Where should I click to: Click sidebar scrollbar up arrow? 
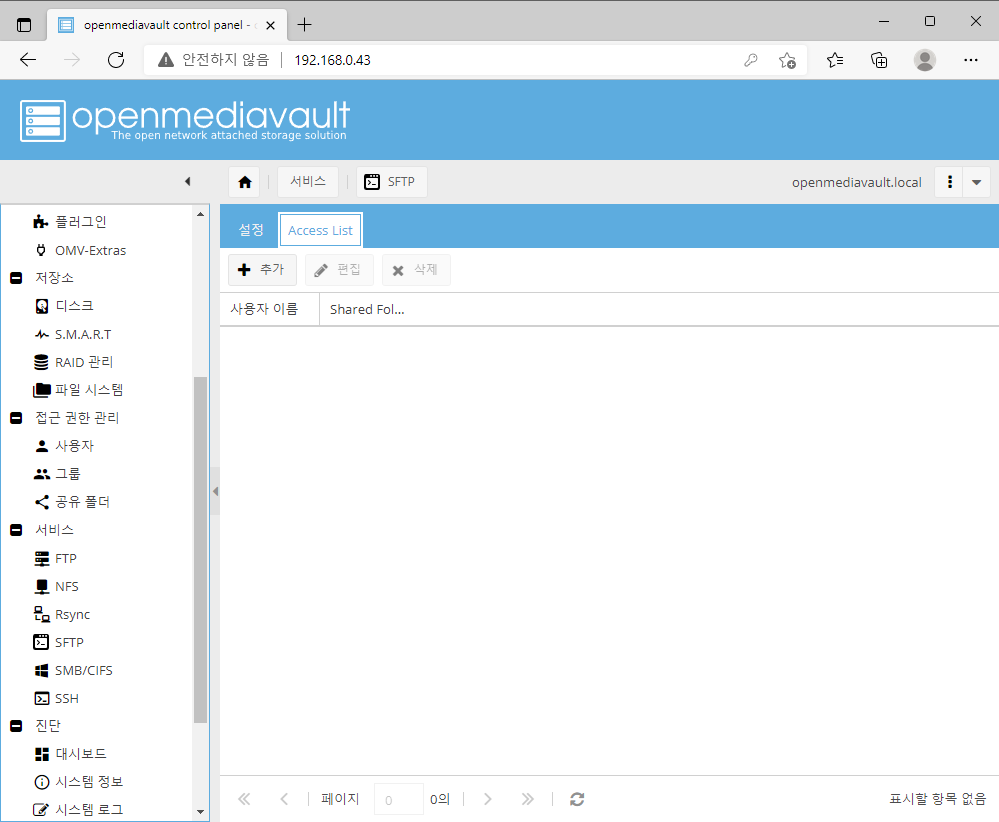201,214
